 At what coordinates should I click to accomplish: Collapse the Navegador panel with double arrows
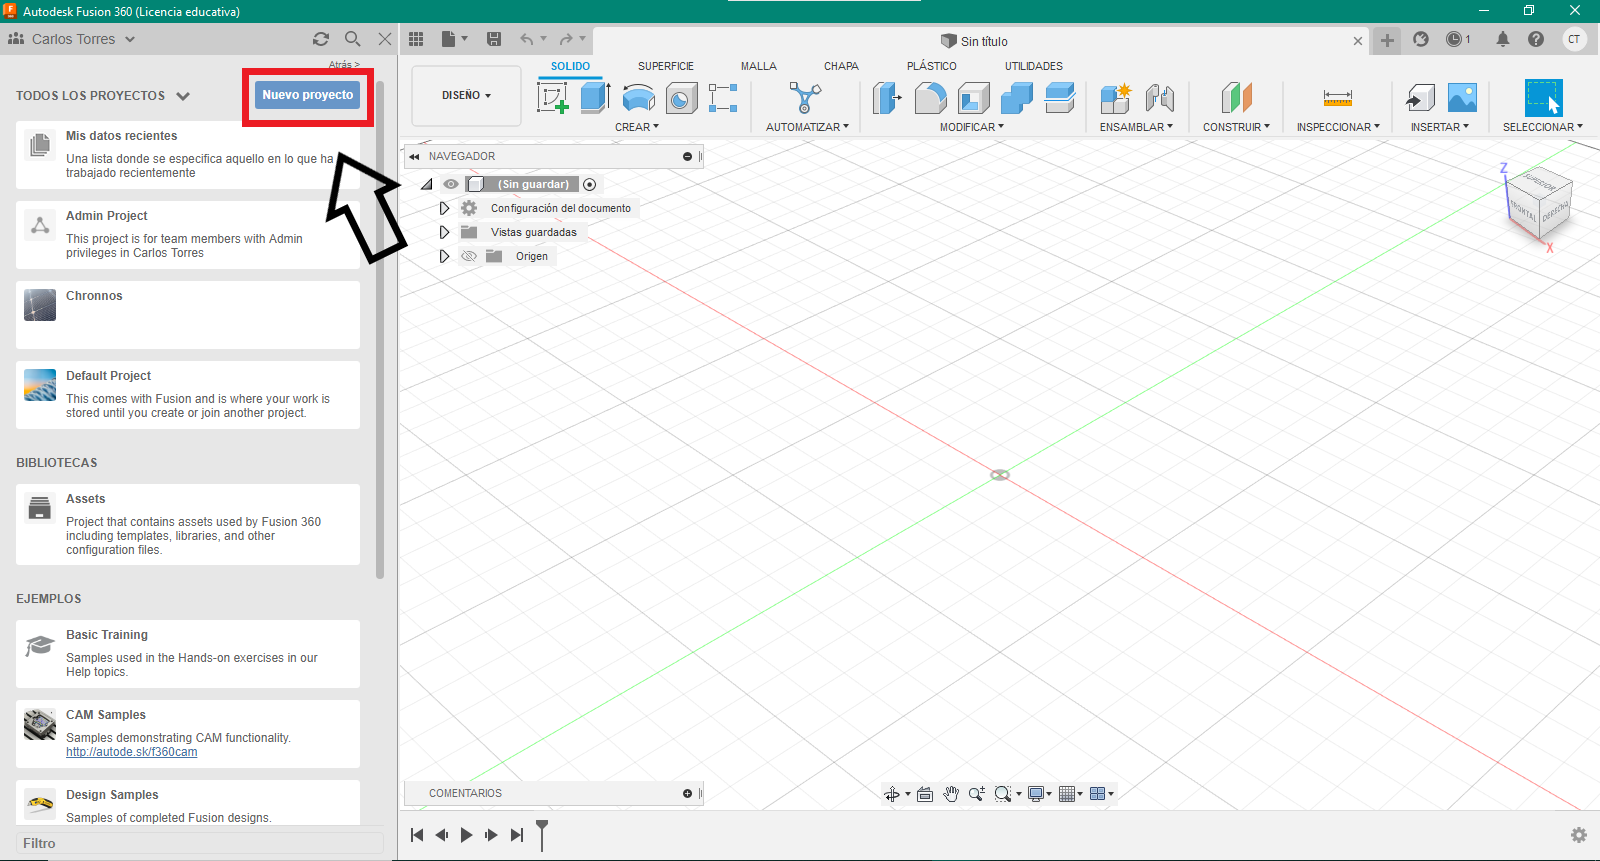(x=414, y=157)
